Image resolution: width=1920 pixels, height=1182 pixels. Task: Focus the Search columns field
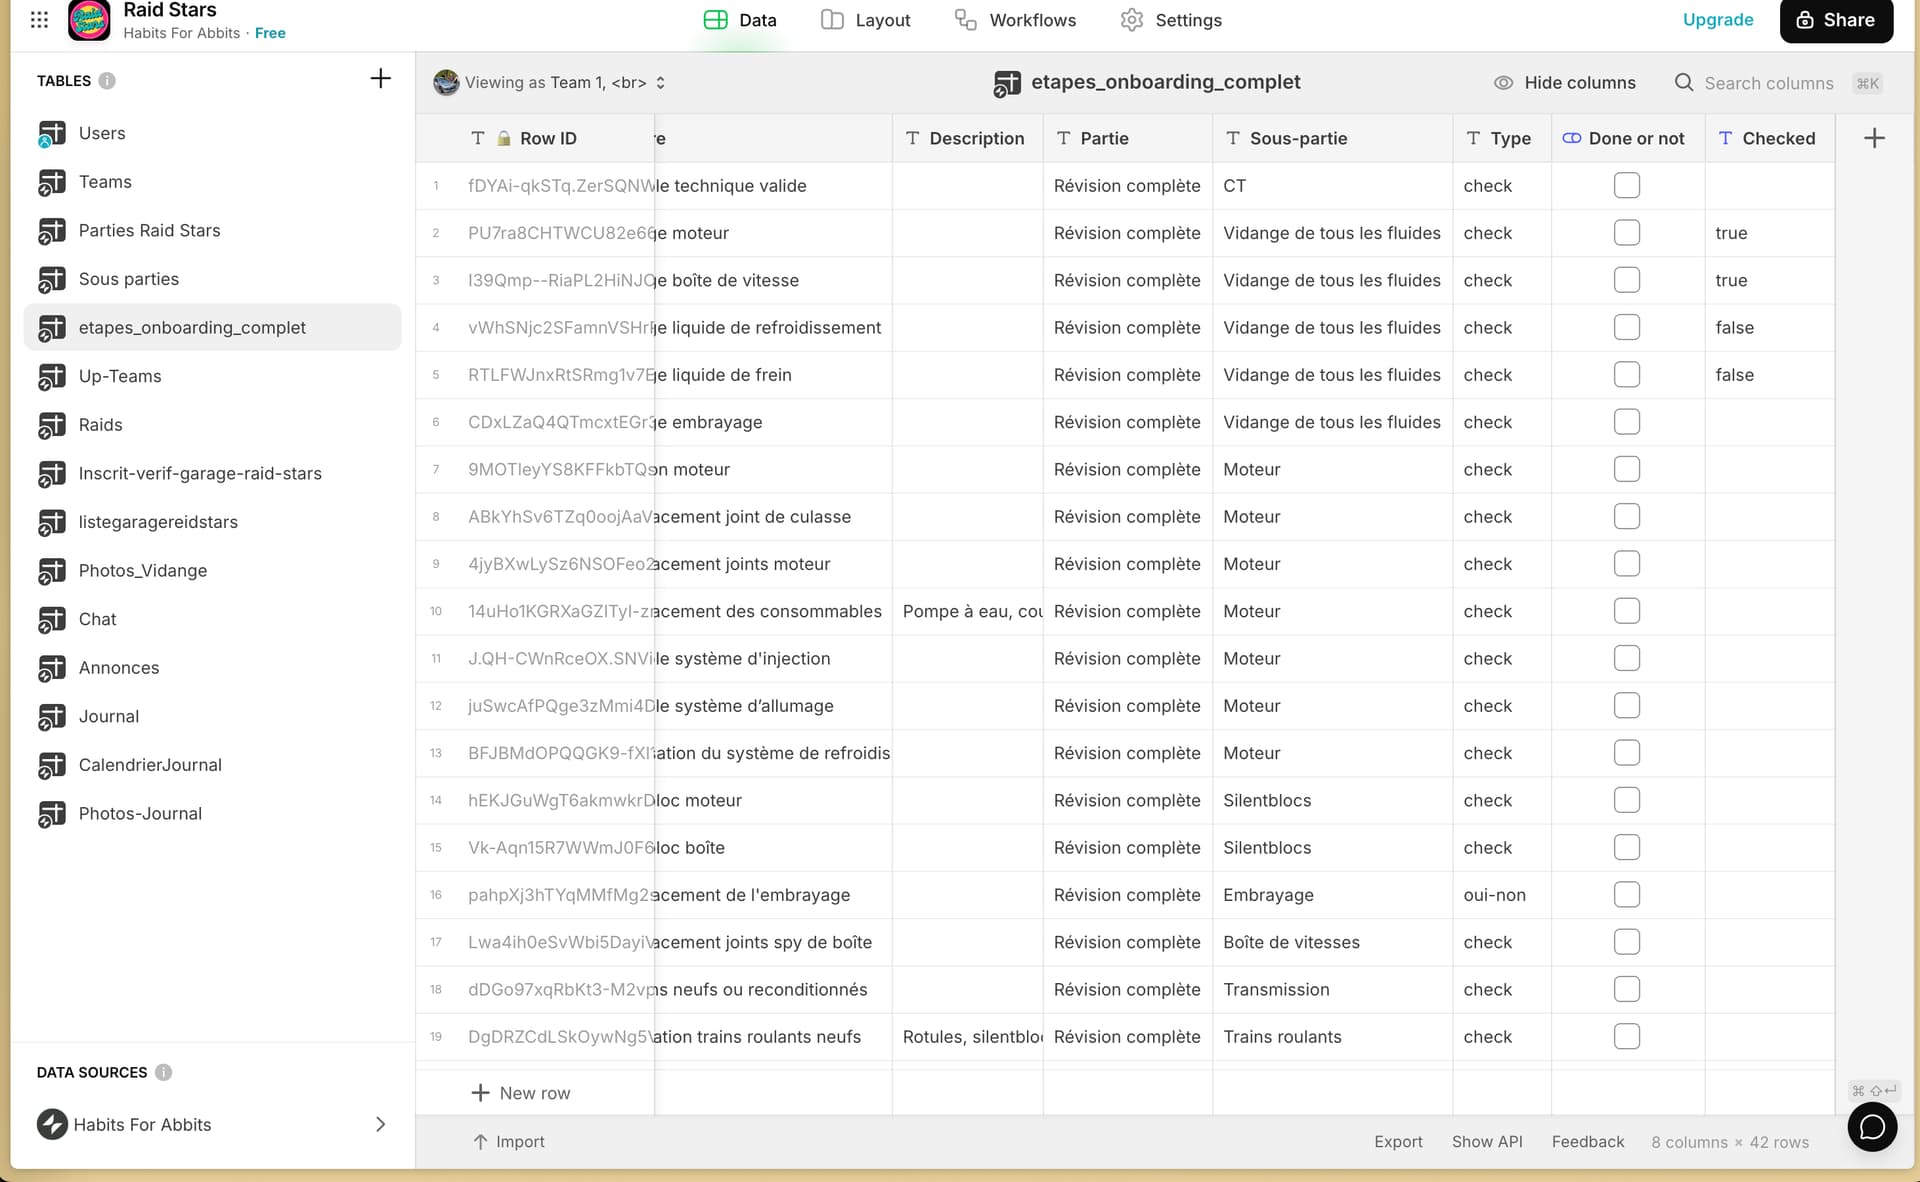point(1768,84)
